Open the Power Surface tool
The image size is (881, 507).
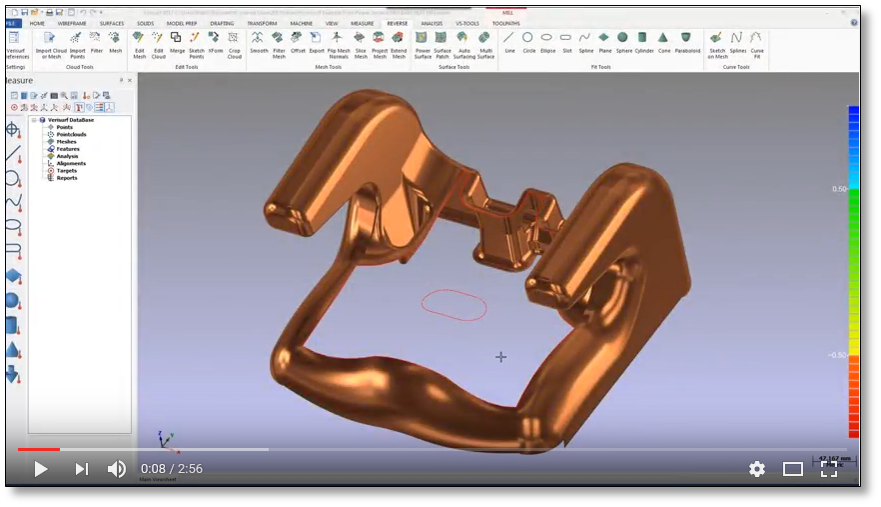coord(423,45)
